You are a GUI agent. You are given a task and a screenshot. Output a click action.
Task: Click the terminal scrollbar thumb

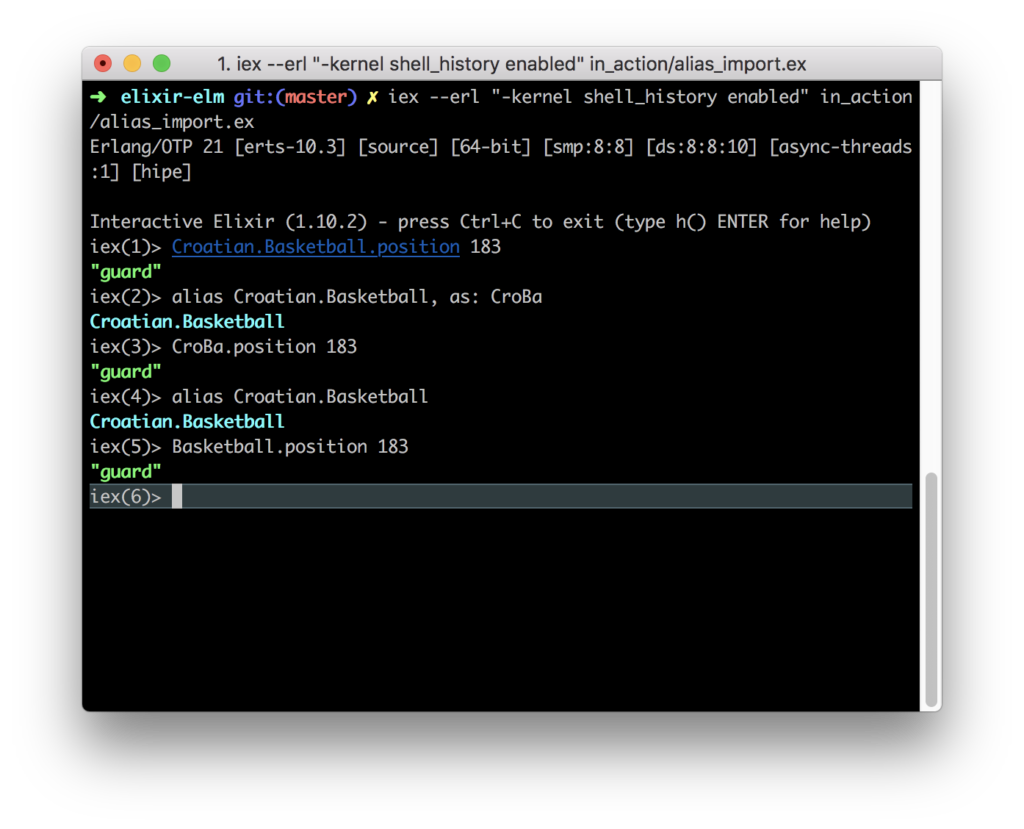(x=931, y=588)
